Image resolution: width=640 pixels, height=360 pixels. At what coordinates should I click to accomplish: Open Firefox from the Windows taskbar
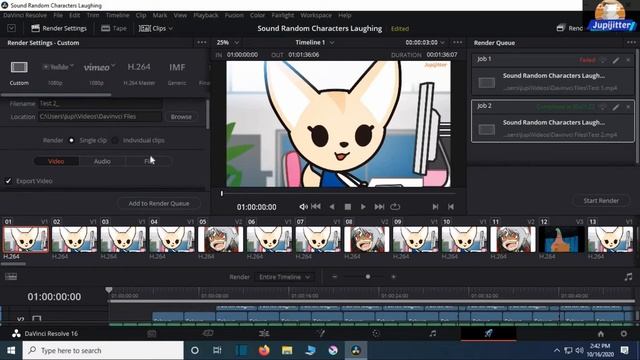pos(264,350)
